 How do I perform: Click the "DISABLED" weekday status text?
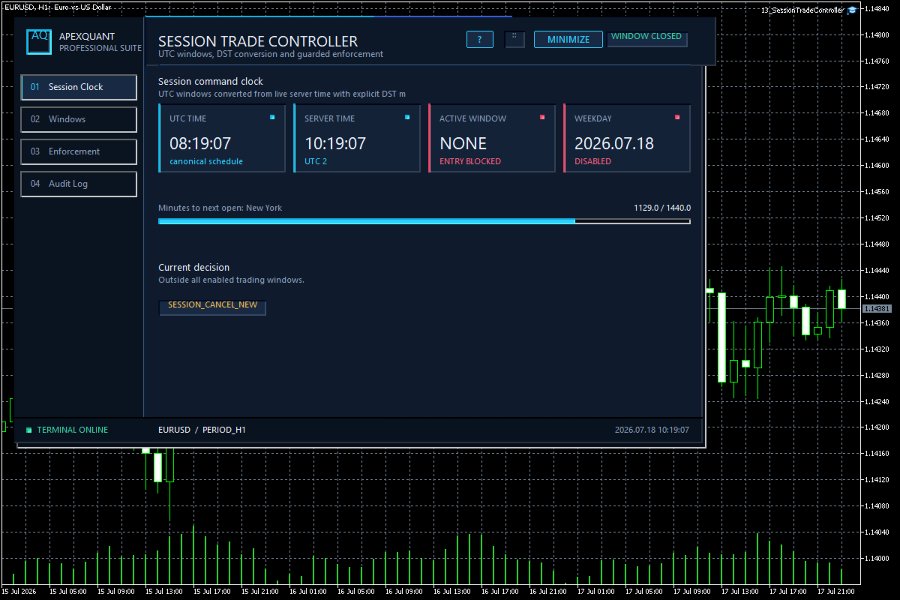pos(592,161)
